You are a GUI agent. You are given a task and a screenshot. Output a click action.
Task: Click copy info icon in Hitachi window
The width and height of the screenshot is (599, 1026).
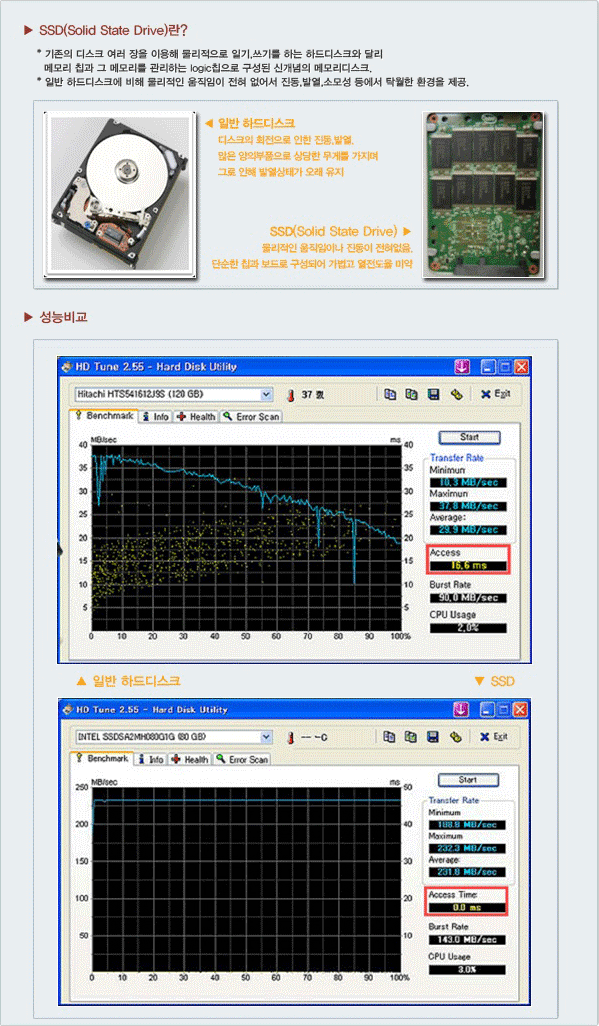click(390, 394)
